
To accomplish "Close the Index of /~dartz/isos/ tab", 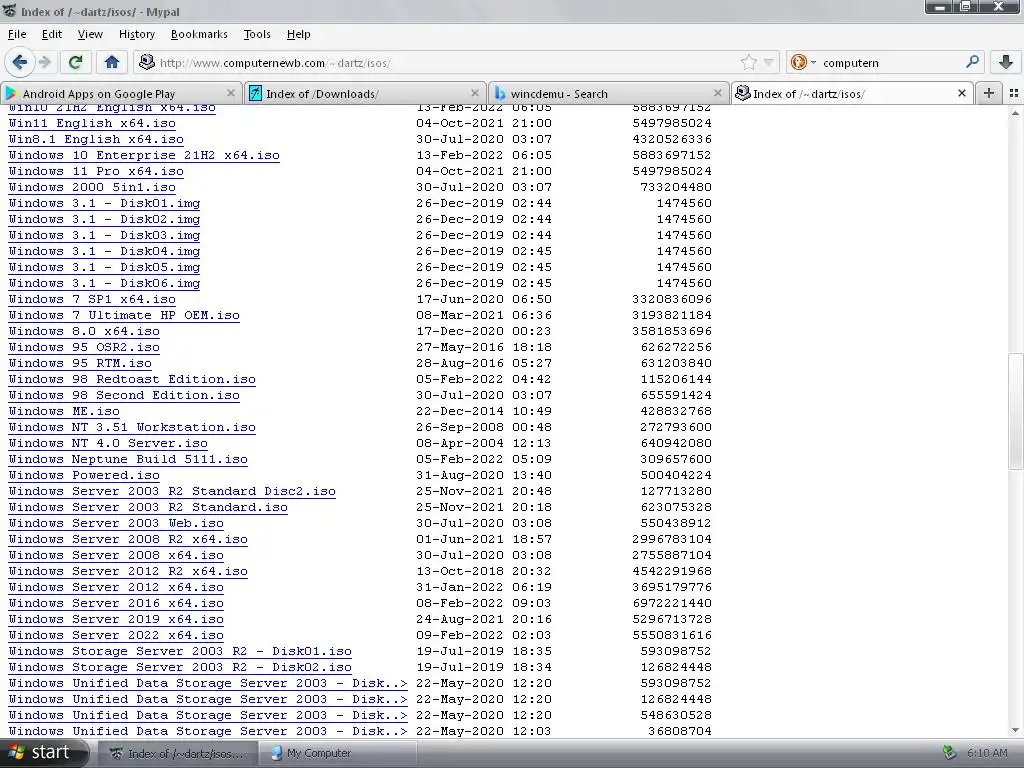I will 961,93.
